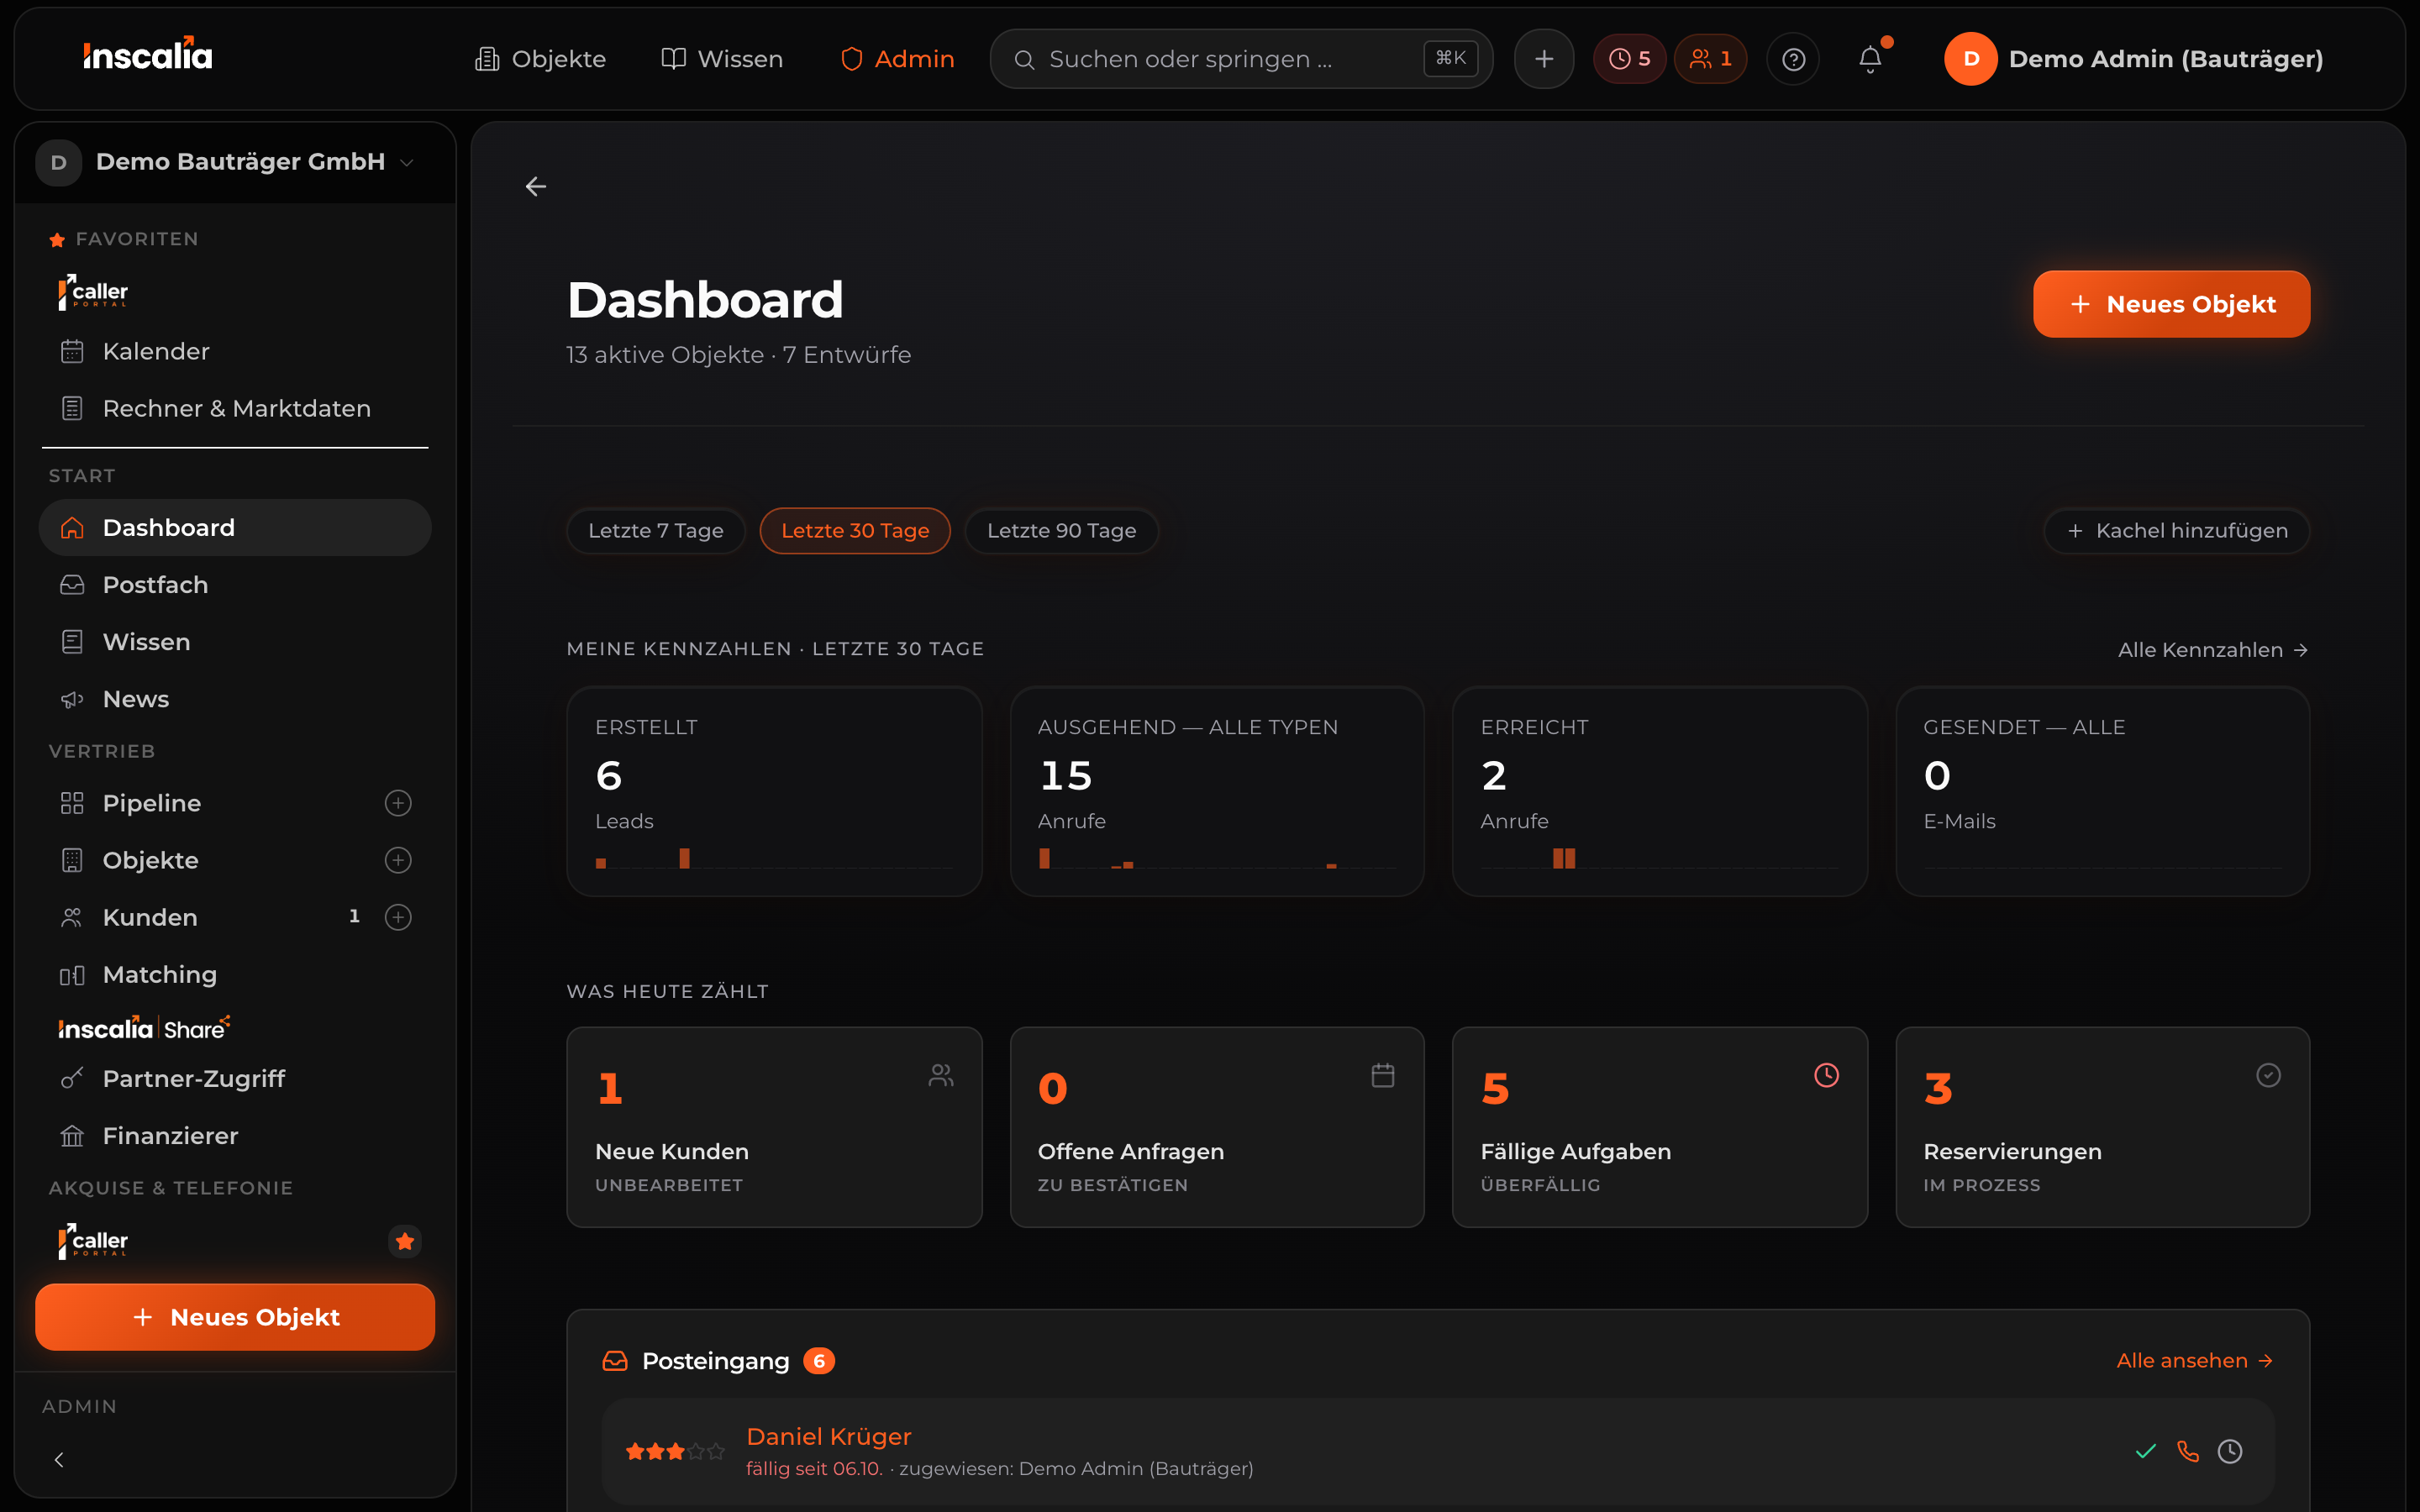This screenshot has height=1512, width=2420.
Task: Focus the Suchen oder springen search field
Action: (x=1241, y=59)
